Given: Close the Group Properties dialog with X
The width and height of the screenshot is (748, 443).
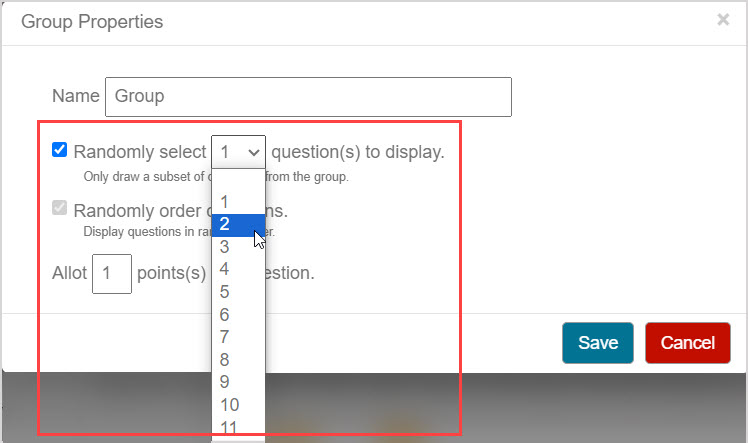Looking at the screenshot, I should point(723,19).
